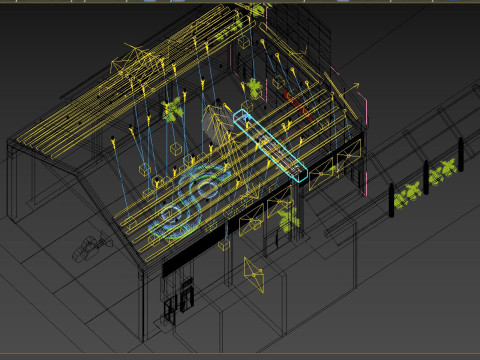Select the motorcycle wireframe beside the building
480x360 pixels.
[x=91, y=247]
